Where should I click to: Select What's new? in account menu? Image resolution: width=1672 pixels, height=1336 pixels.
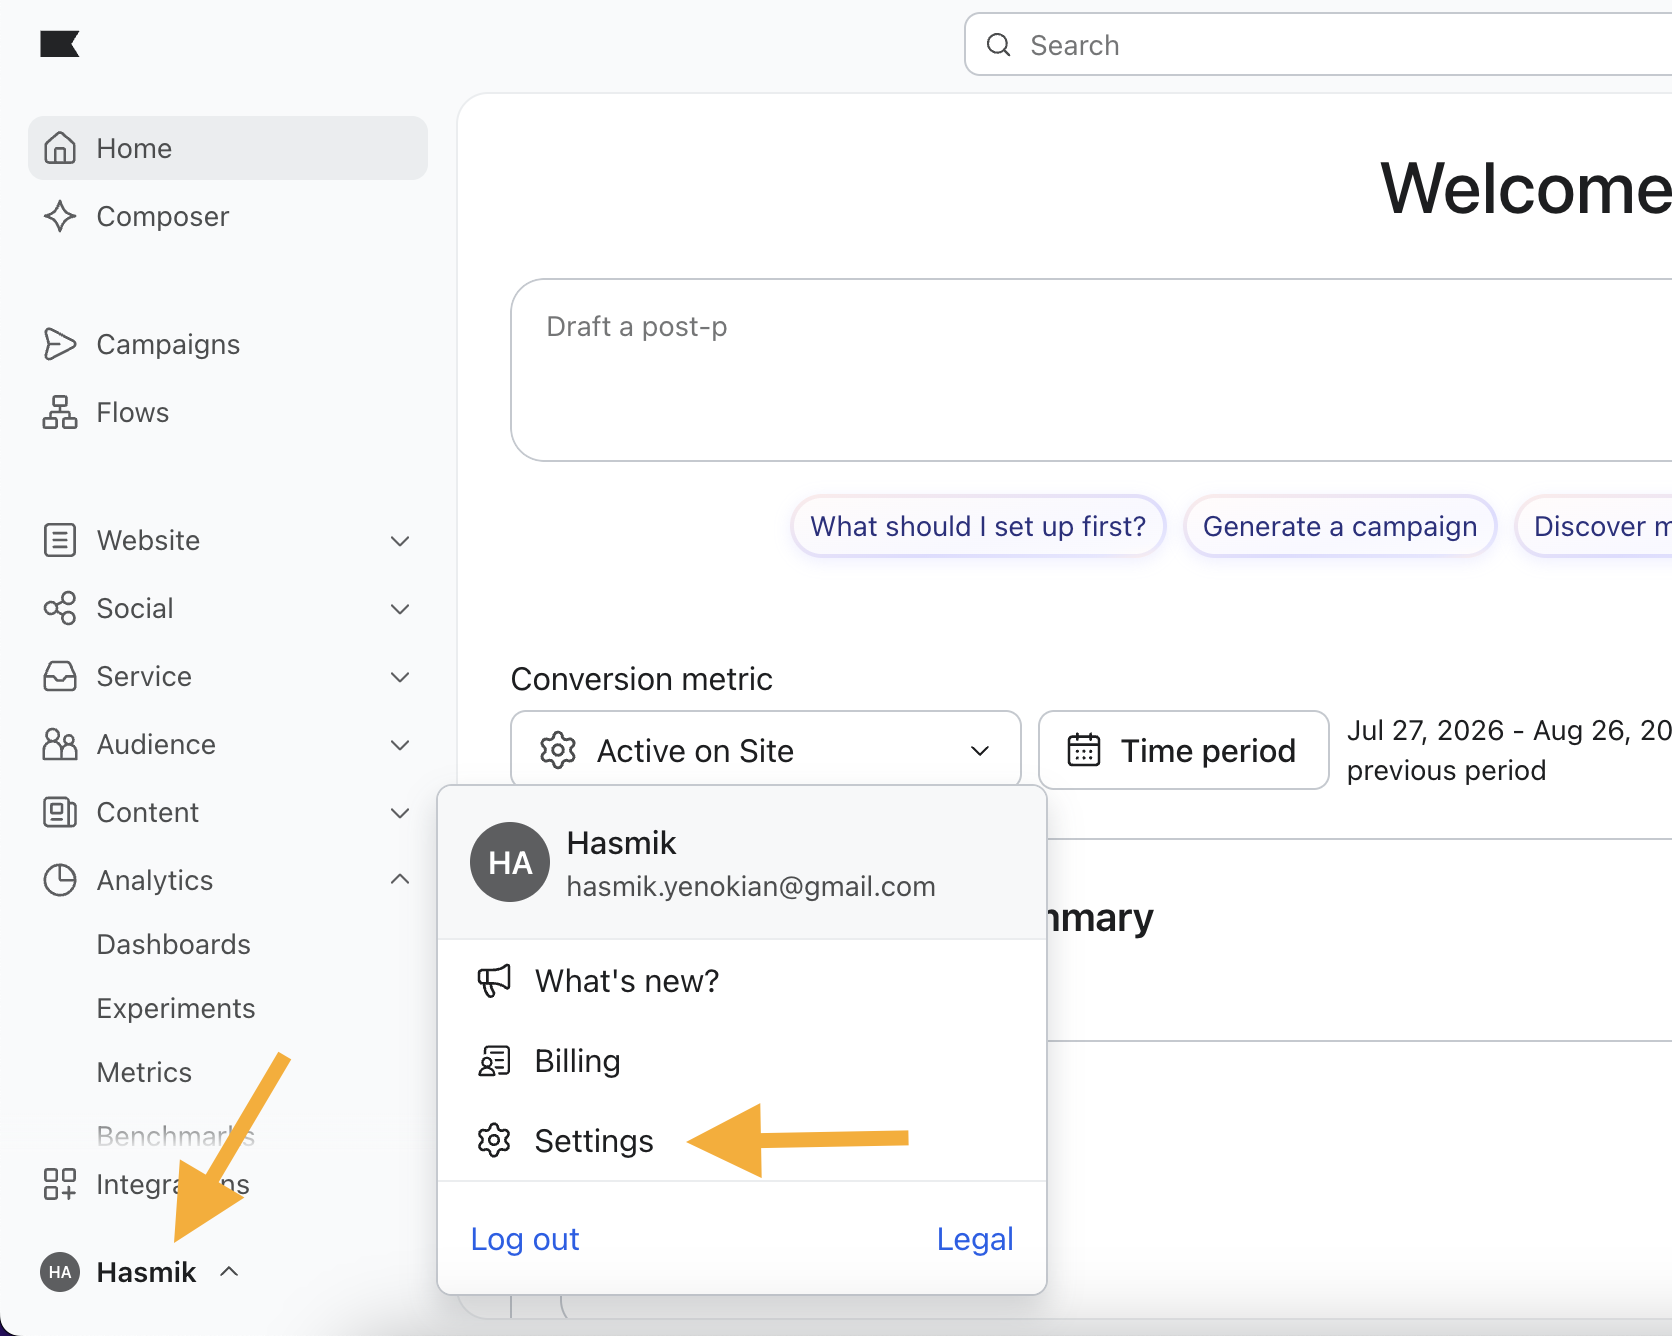742,981
